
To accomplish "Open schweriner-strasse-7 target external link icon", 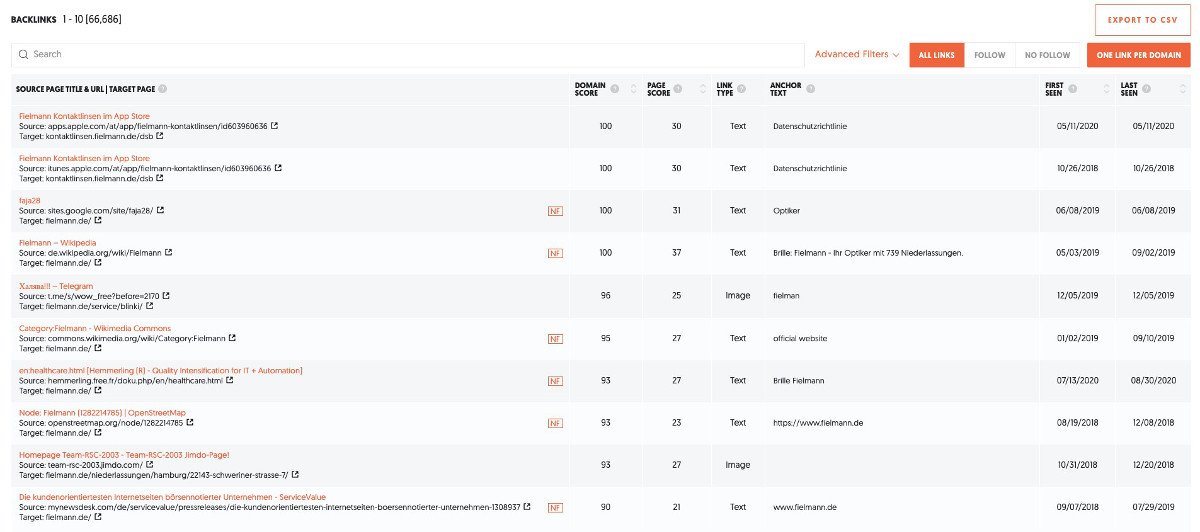I will pos(295,475).
